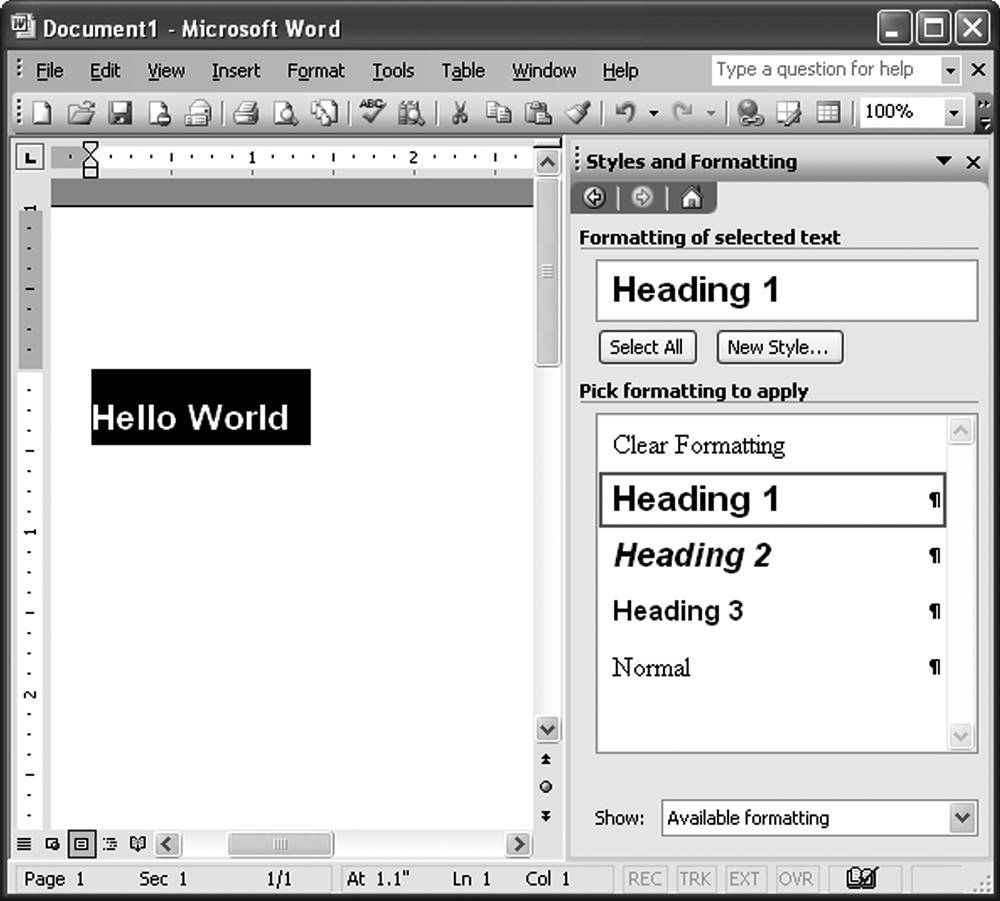Open the task pane Home icon
Viewport: 1000px width, 901px height.
point(691,198)
